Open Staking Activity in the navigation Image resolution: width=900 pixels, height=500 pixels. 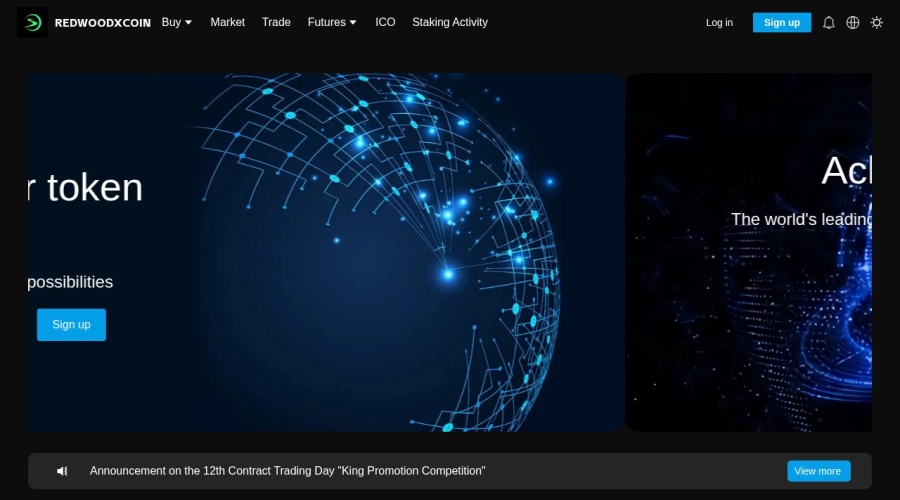(450, 22)
